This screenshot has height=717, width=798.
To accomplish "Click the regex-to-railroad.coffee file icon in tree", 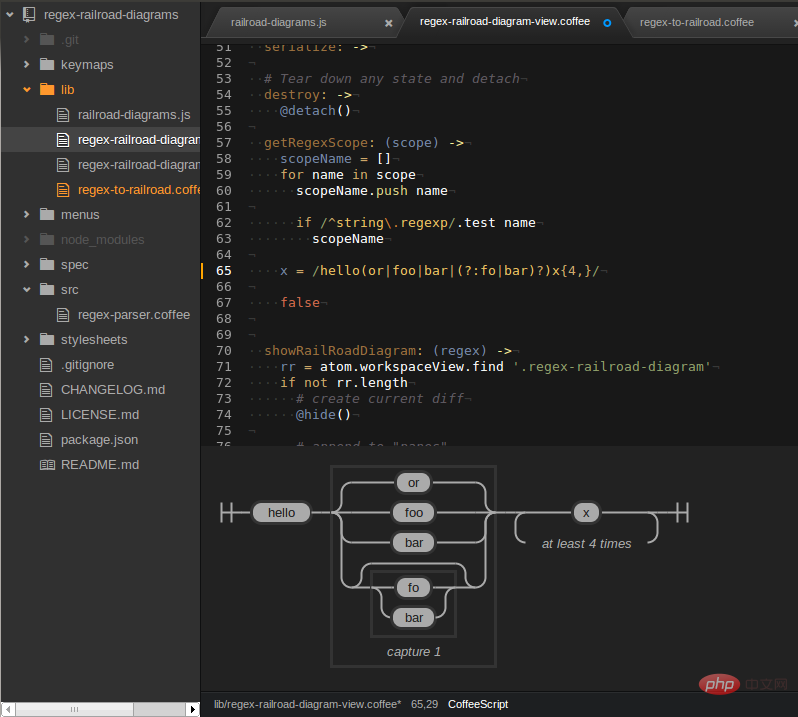I will pos(63,190).
